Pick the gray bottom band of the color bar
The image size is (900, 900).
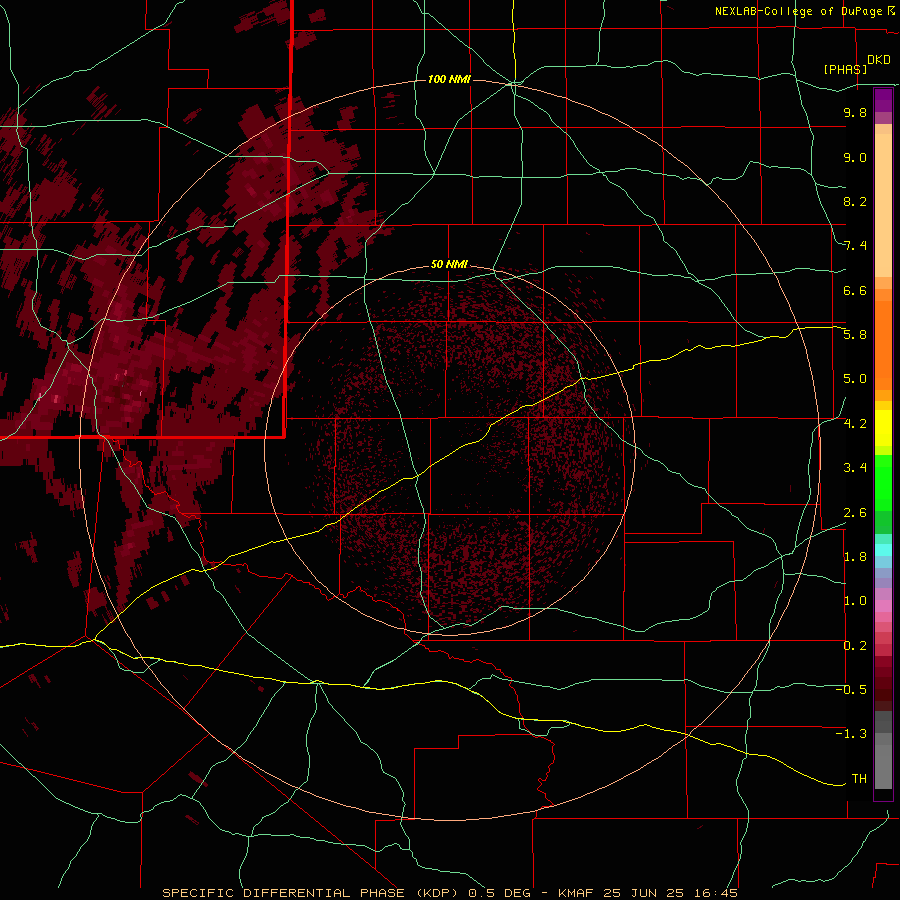click(883, 761)
